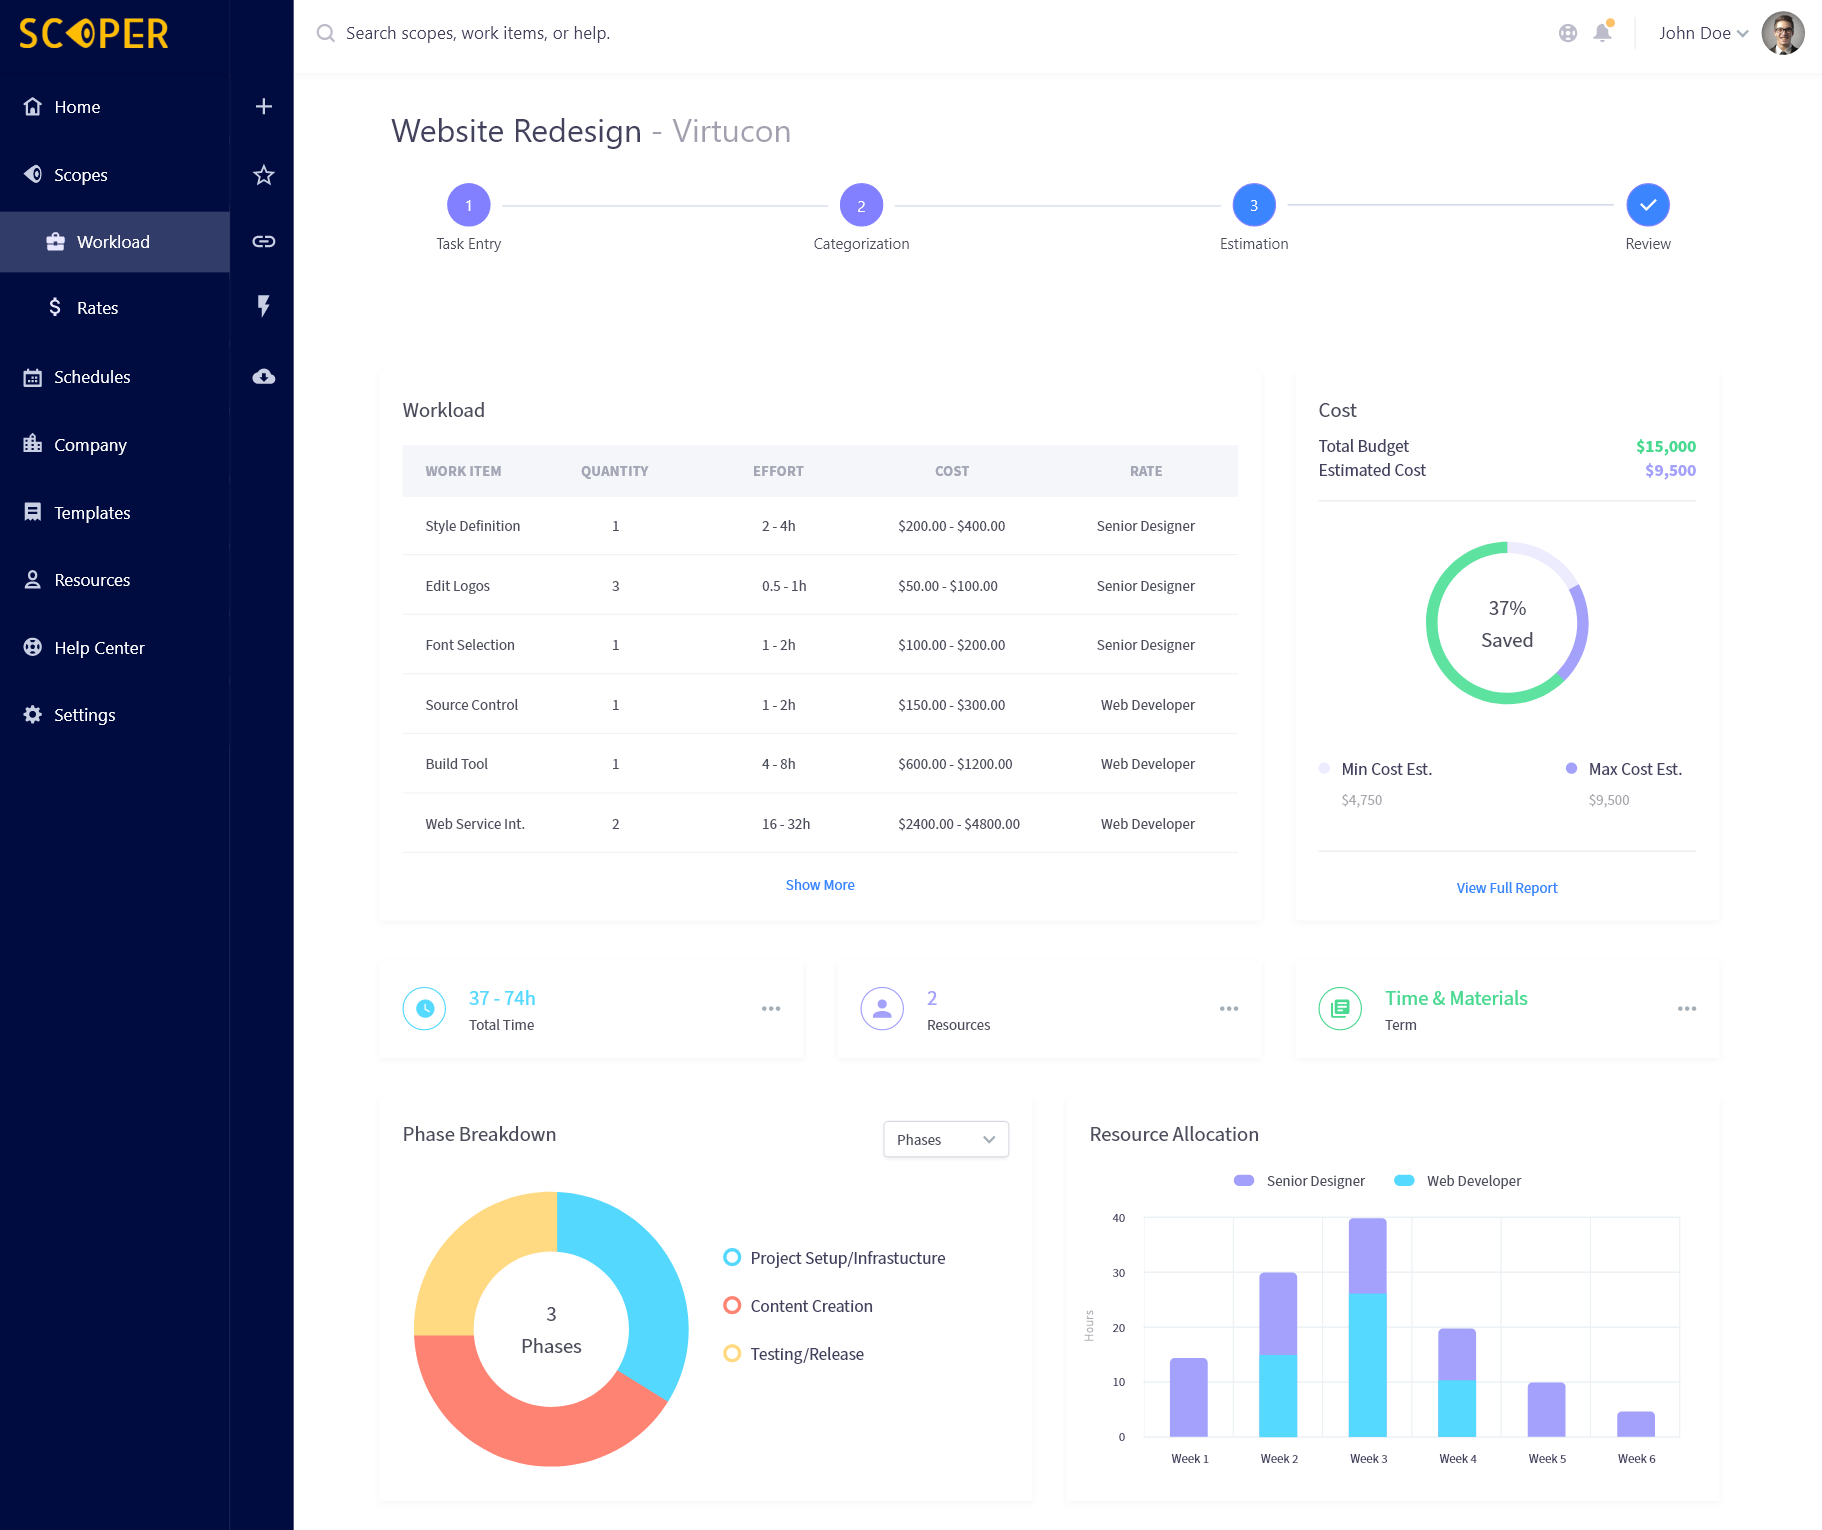Open Templates in the sidebar

coord(115,513)
